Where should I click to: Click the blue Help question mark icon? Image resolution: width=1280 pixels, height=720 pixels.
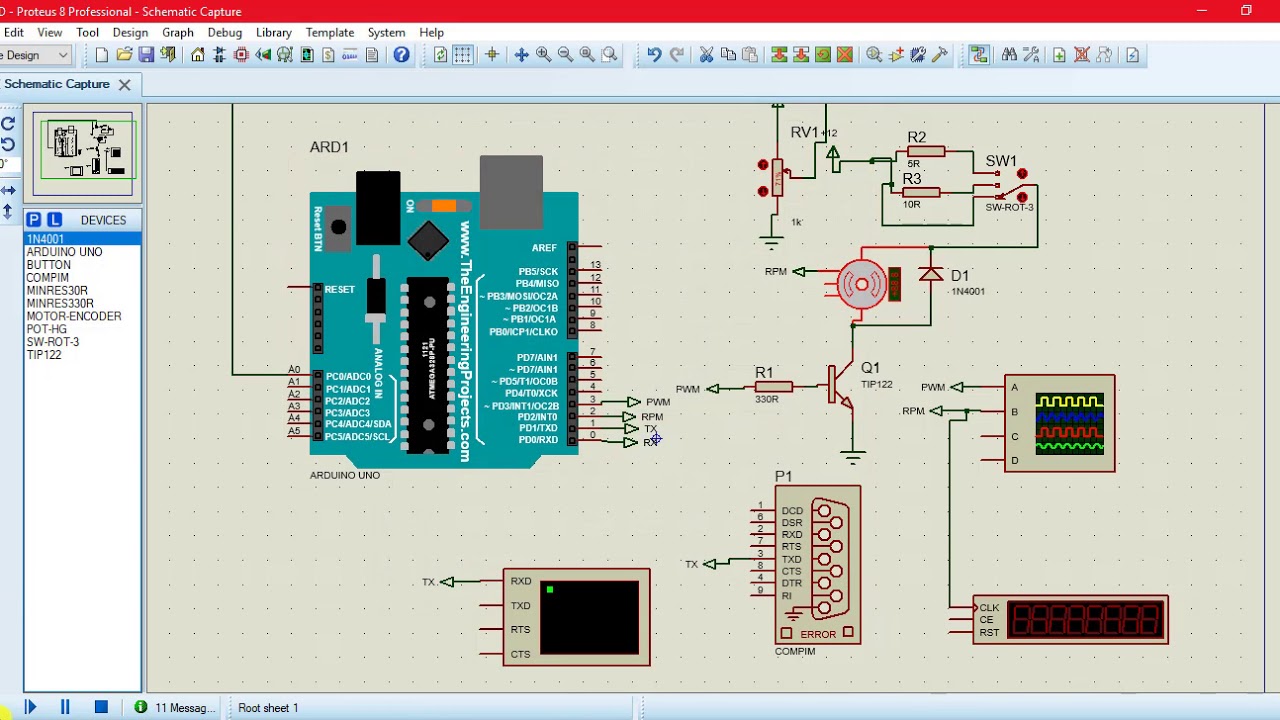click(x=401, y=55)
